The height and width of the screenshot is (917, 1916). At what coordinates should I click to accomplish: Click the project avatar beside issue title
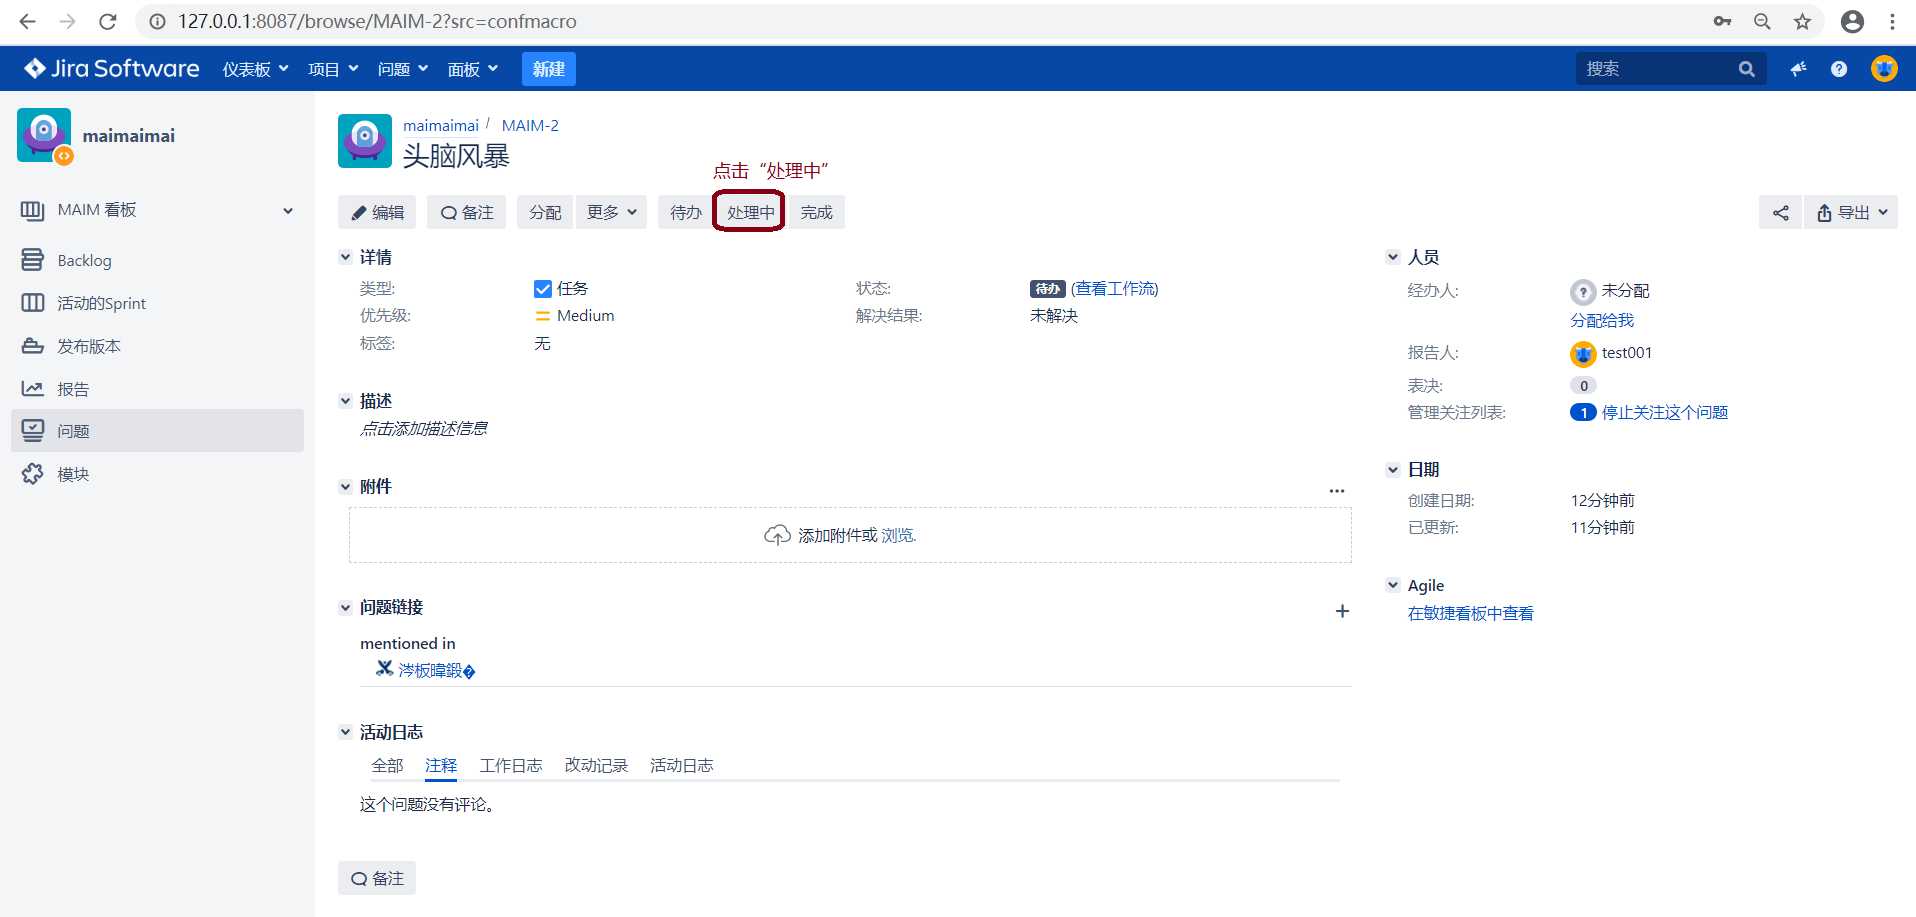point(365,141)
